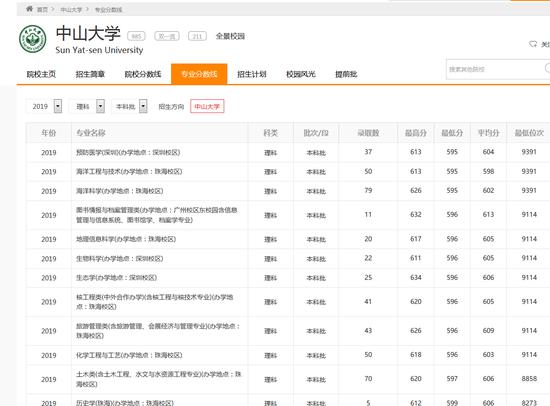The height and width of the screenshot is (406, 550).
Task: Click the 海洋工程与技术 major row name
Action: pyautogui.click(x=129, y=172)
